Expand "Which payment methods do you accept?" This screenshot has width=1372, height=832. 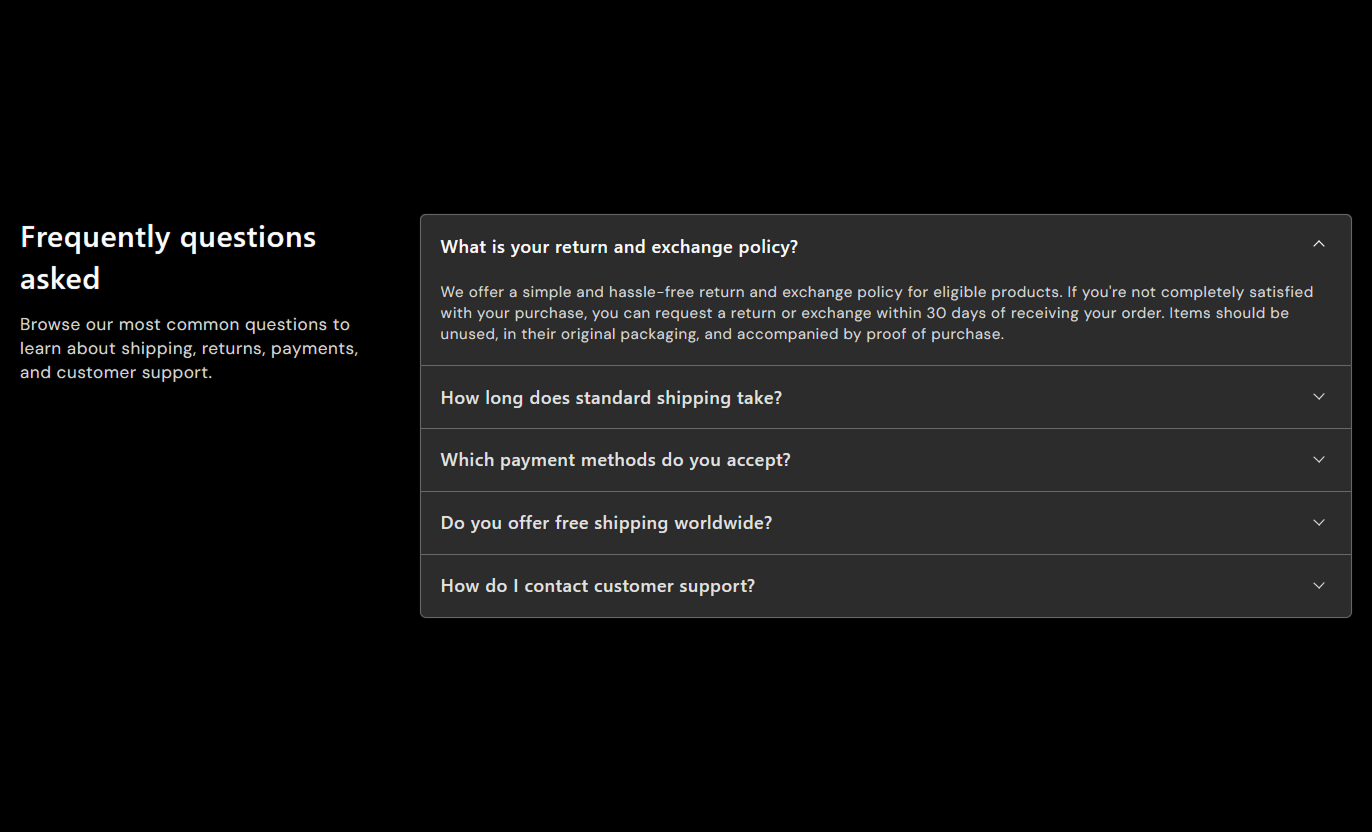click(x=885, y=460)
